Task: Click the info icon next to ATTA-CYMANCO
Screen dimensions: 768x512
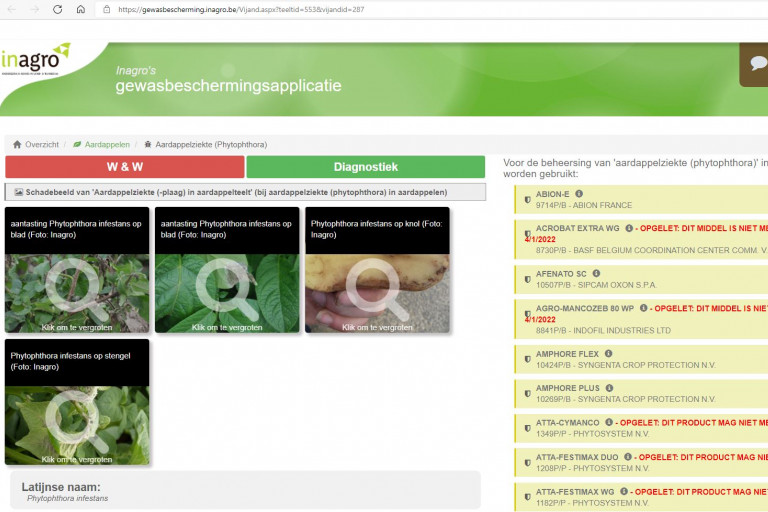Action: 609,422
